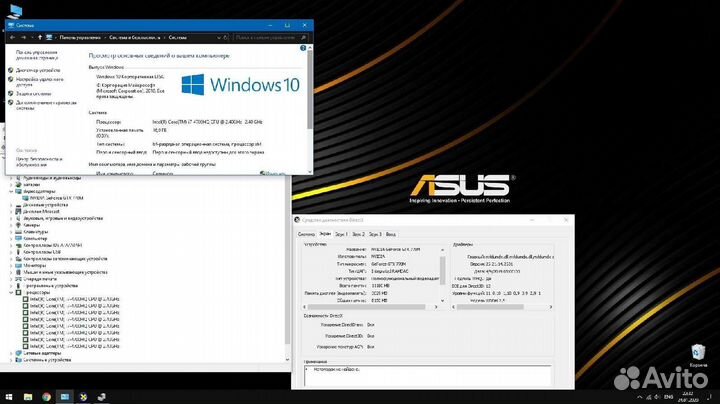Viewport: 720px width, 404px height.
Task: Expand the 'Контроллеры USB' node
Action: 11,252
